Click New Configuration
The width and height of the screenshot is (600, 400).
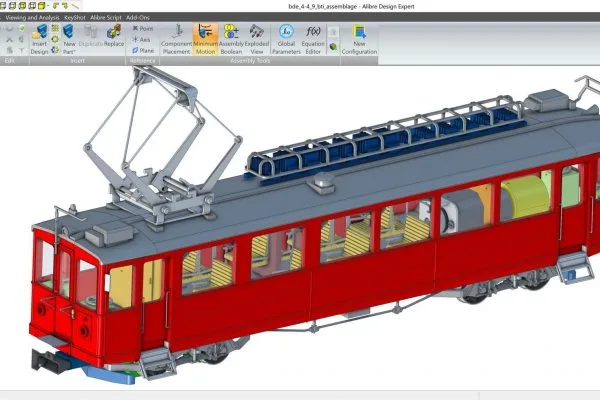click(359, 39)
